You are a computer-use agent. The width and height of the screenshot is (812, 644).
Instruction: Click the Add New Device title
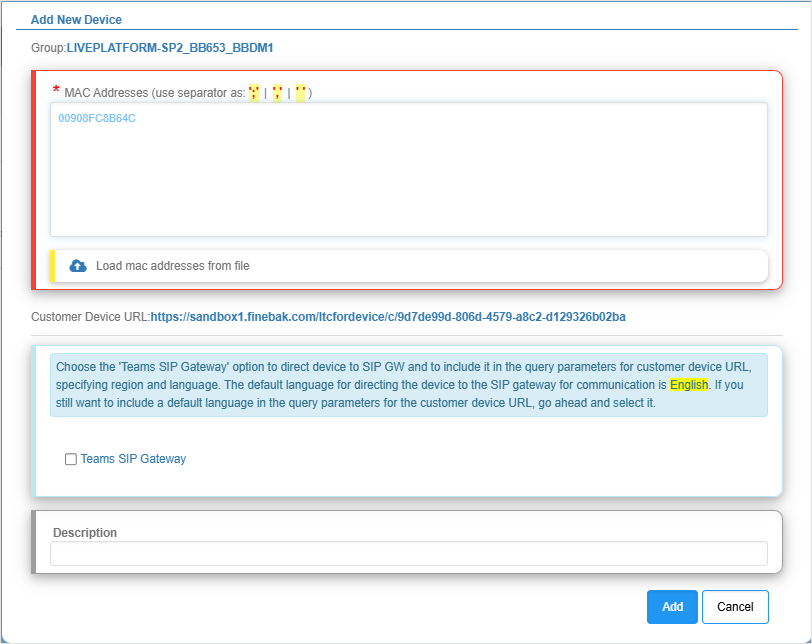(x=76, y=20)
